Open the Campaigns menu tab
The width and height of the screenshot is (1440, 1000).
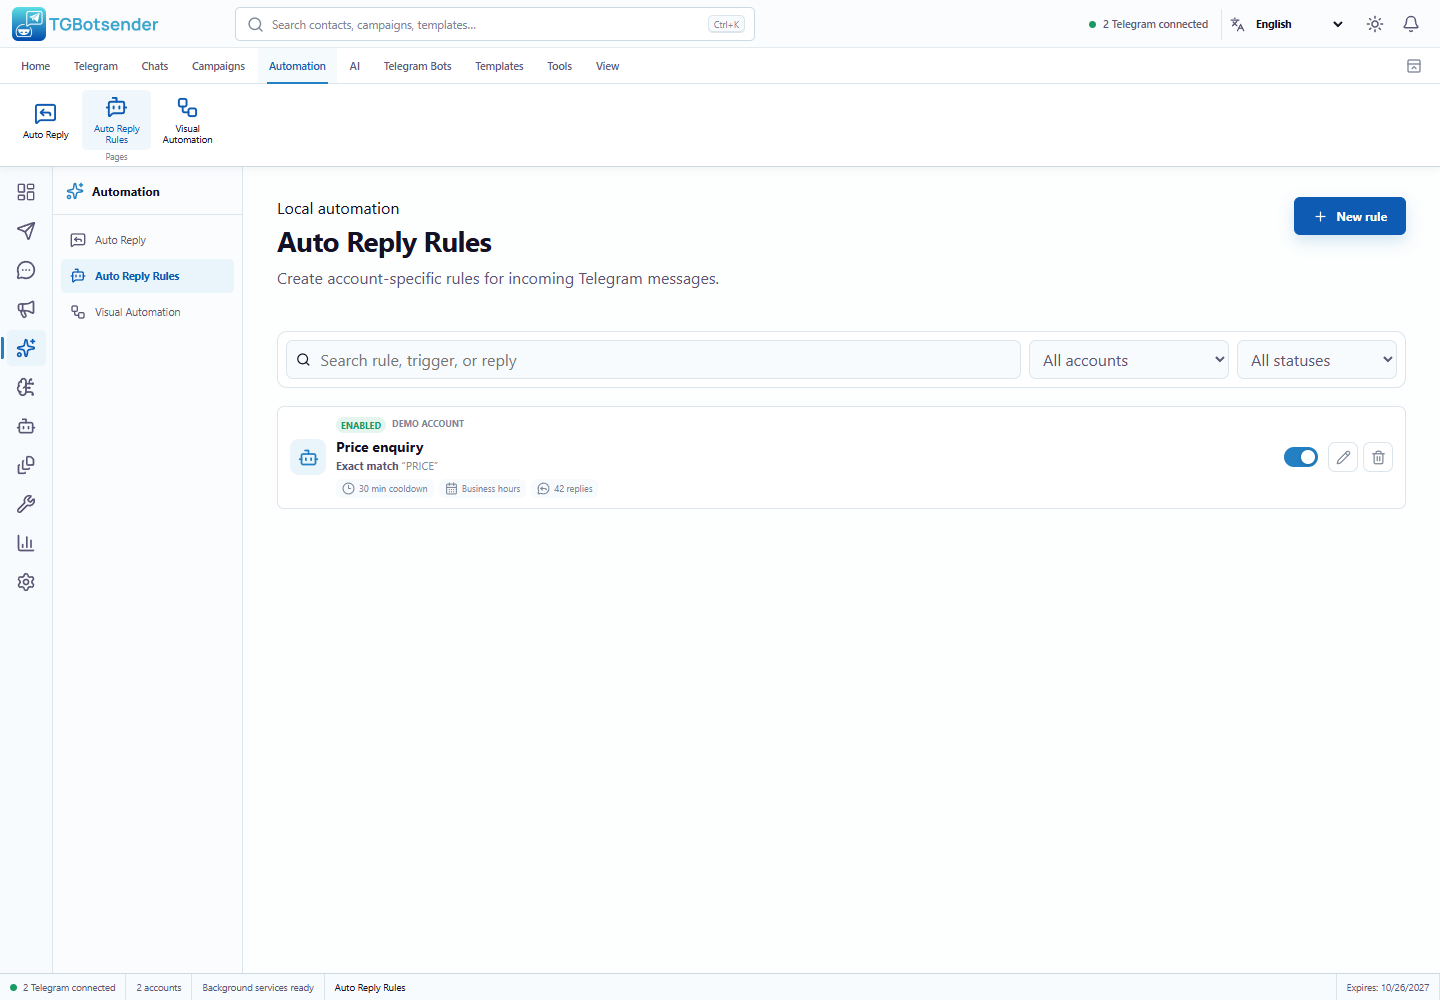pyautogui.click(x=218, y=66)
